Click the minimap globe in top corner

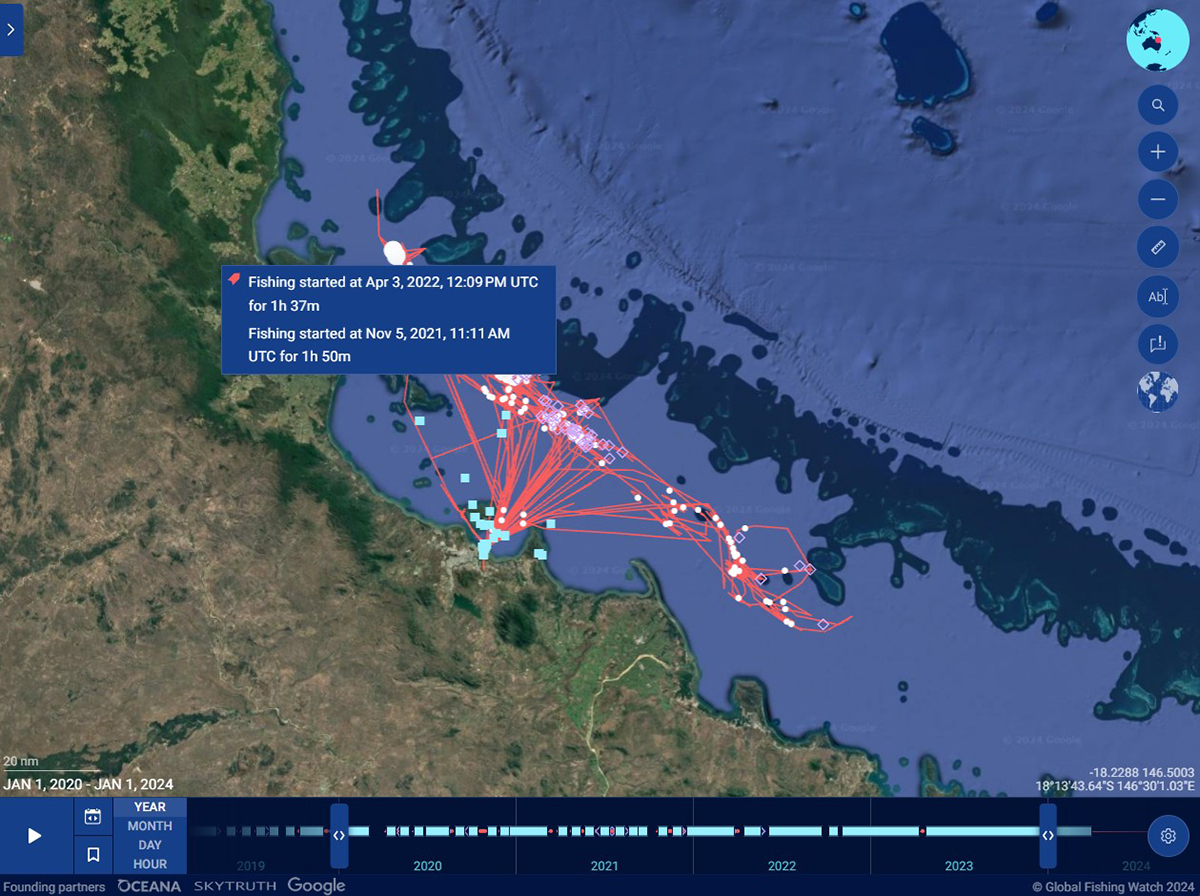coord(1157,39)
